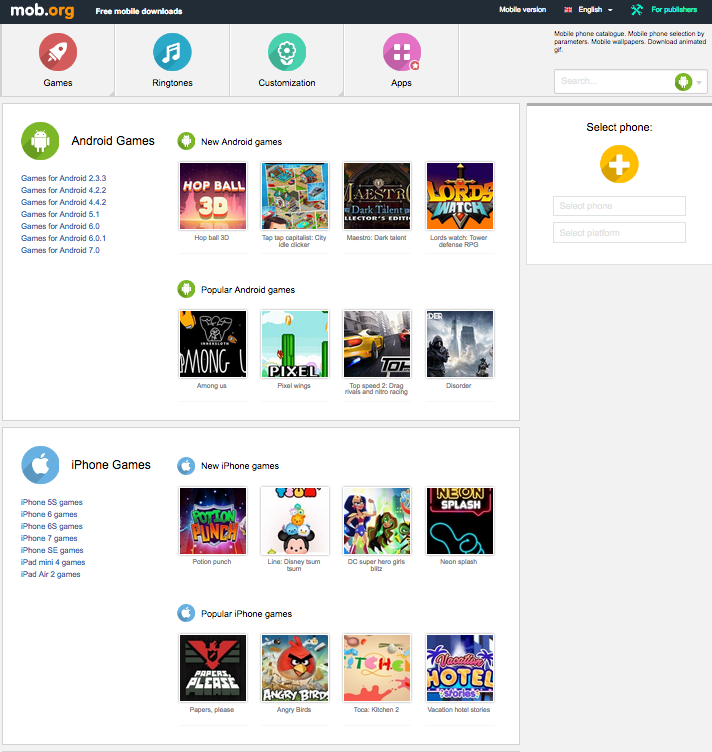This screenshot has width=712, height=752.
Task: Open Papers, please game thumbnail
Action: [213, 668]
